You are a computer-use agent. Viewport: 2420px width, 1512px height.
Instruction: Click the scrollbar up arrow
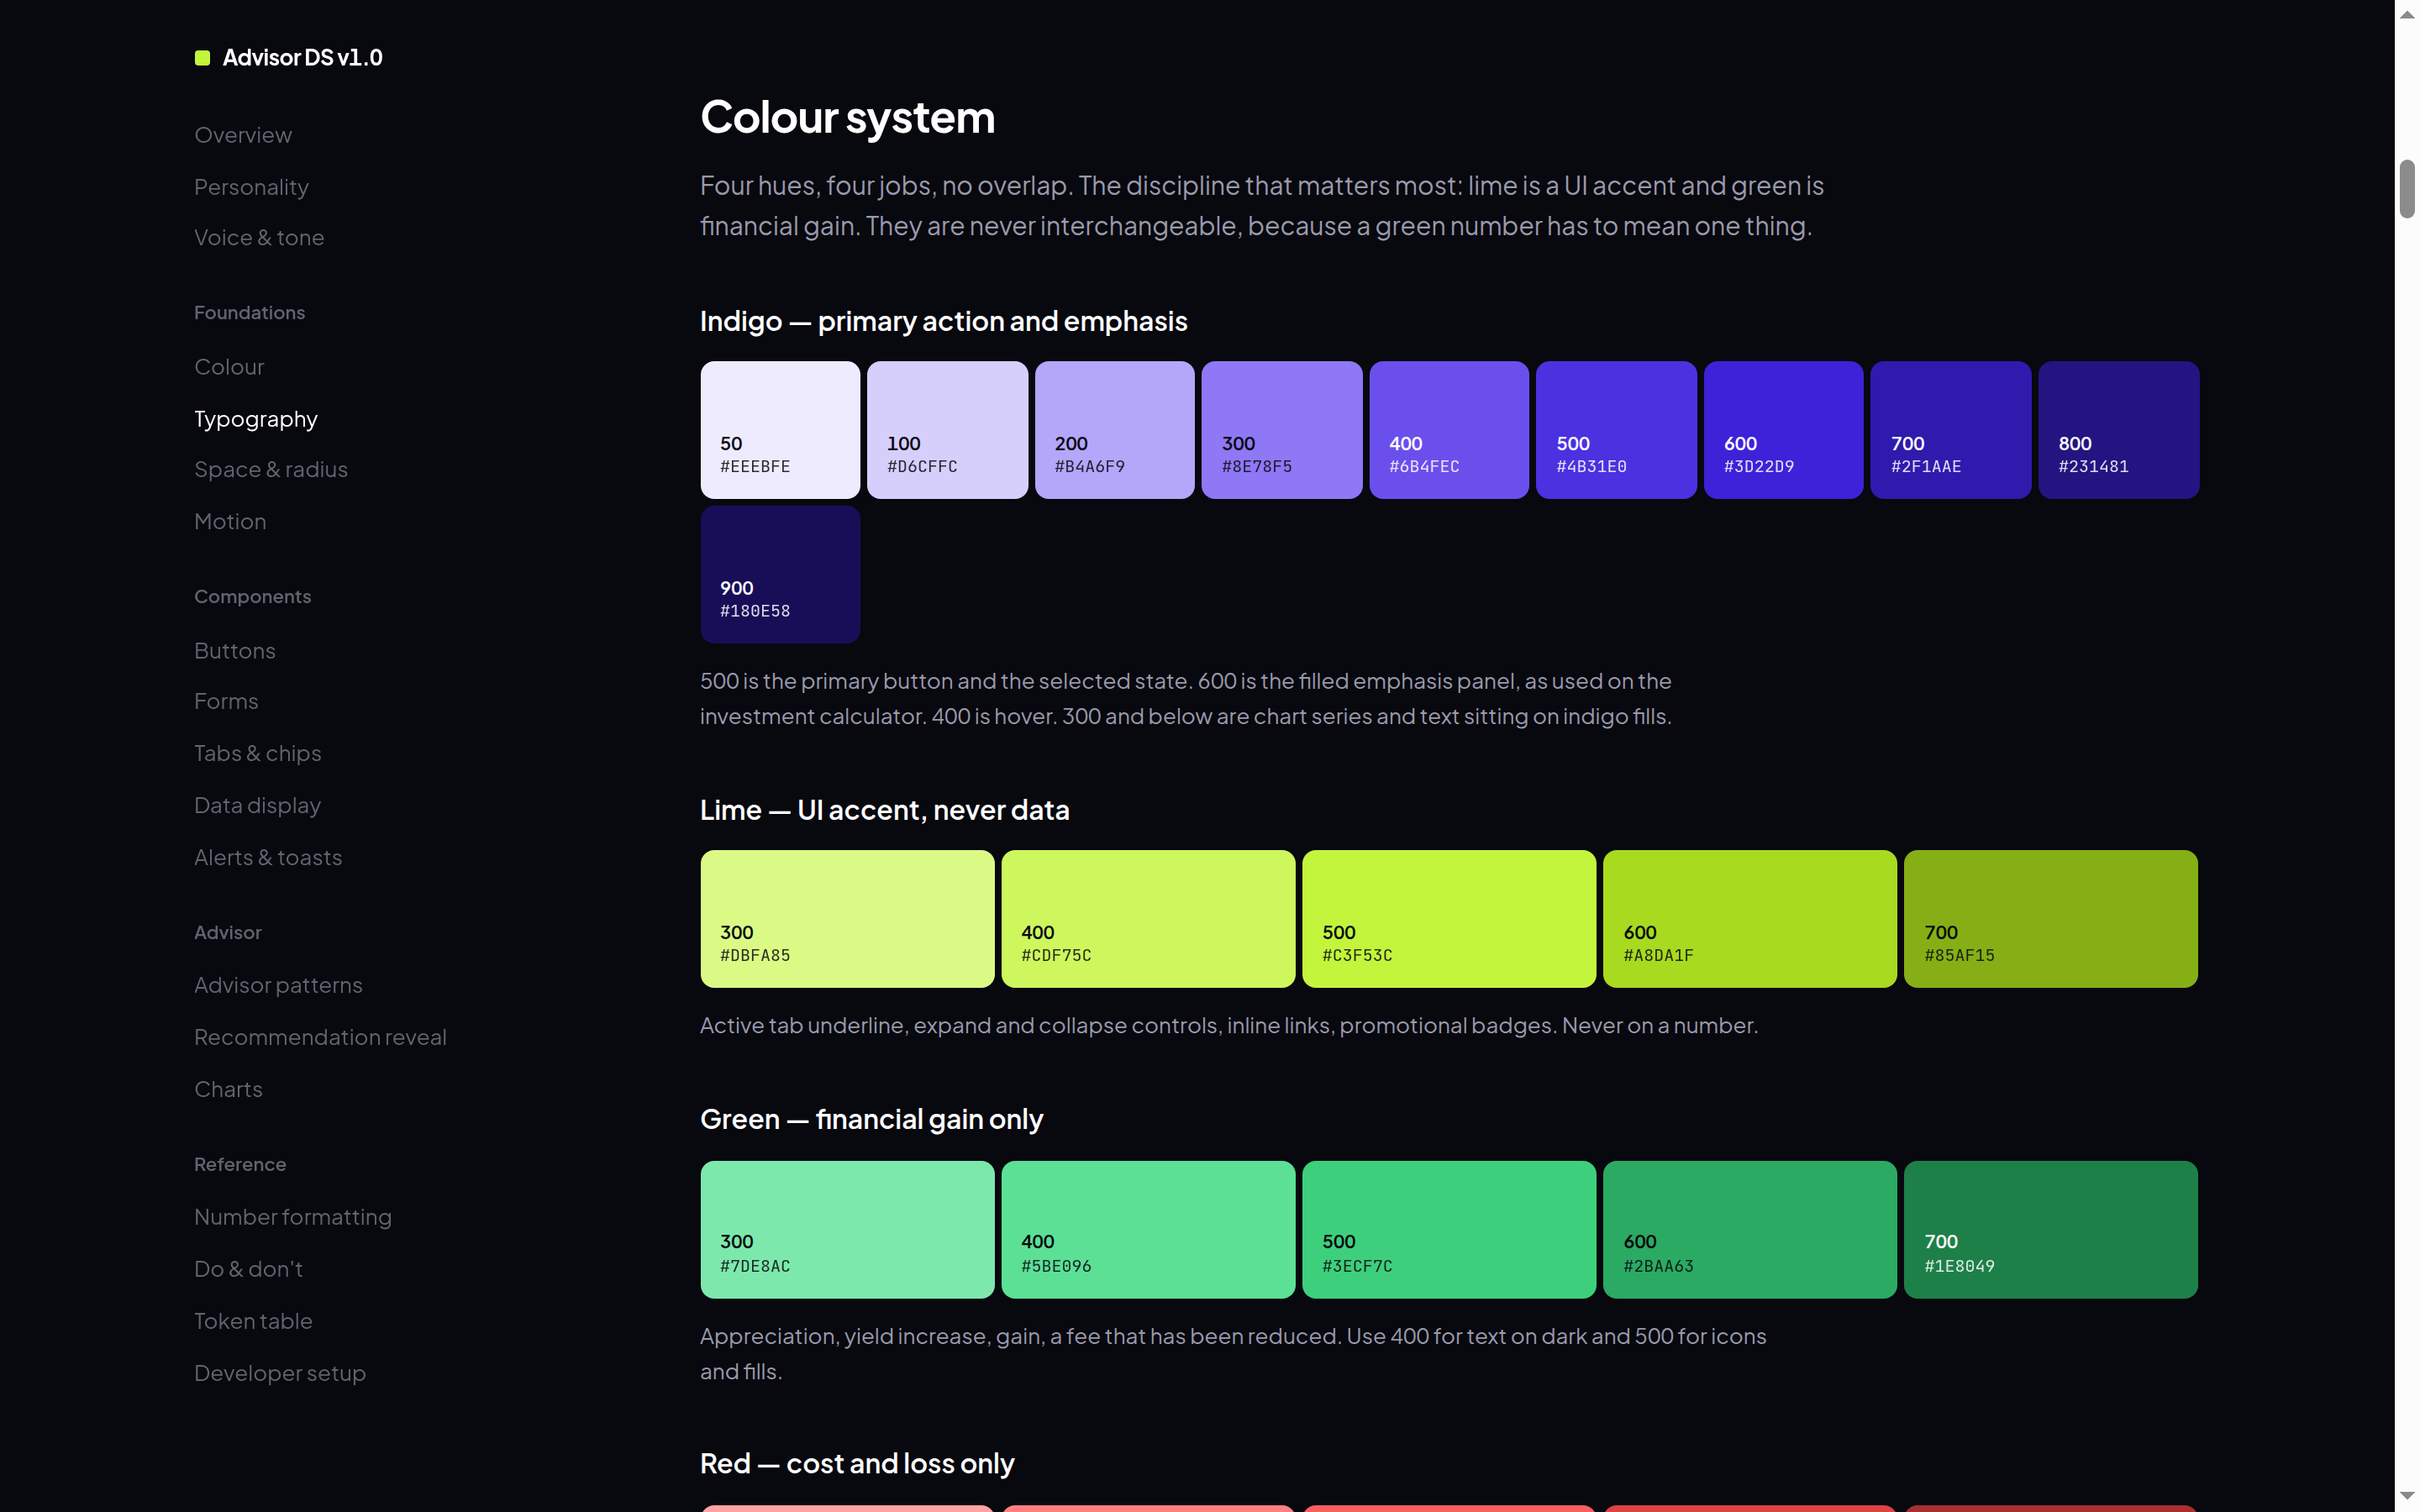coord(2407,14)
